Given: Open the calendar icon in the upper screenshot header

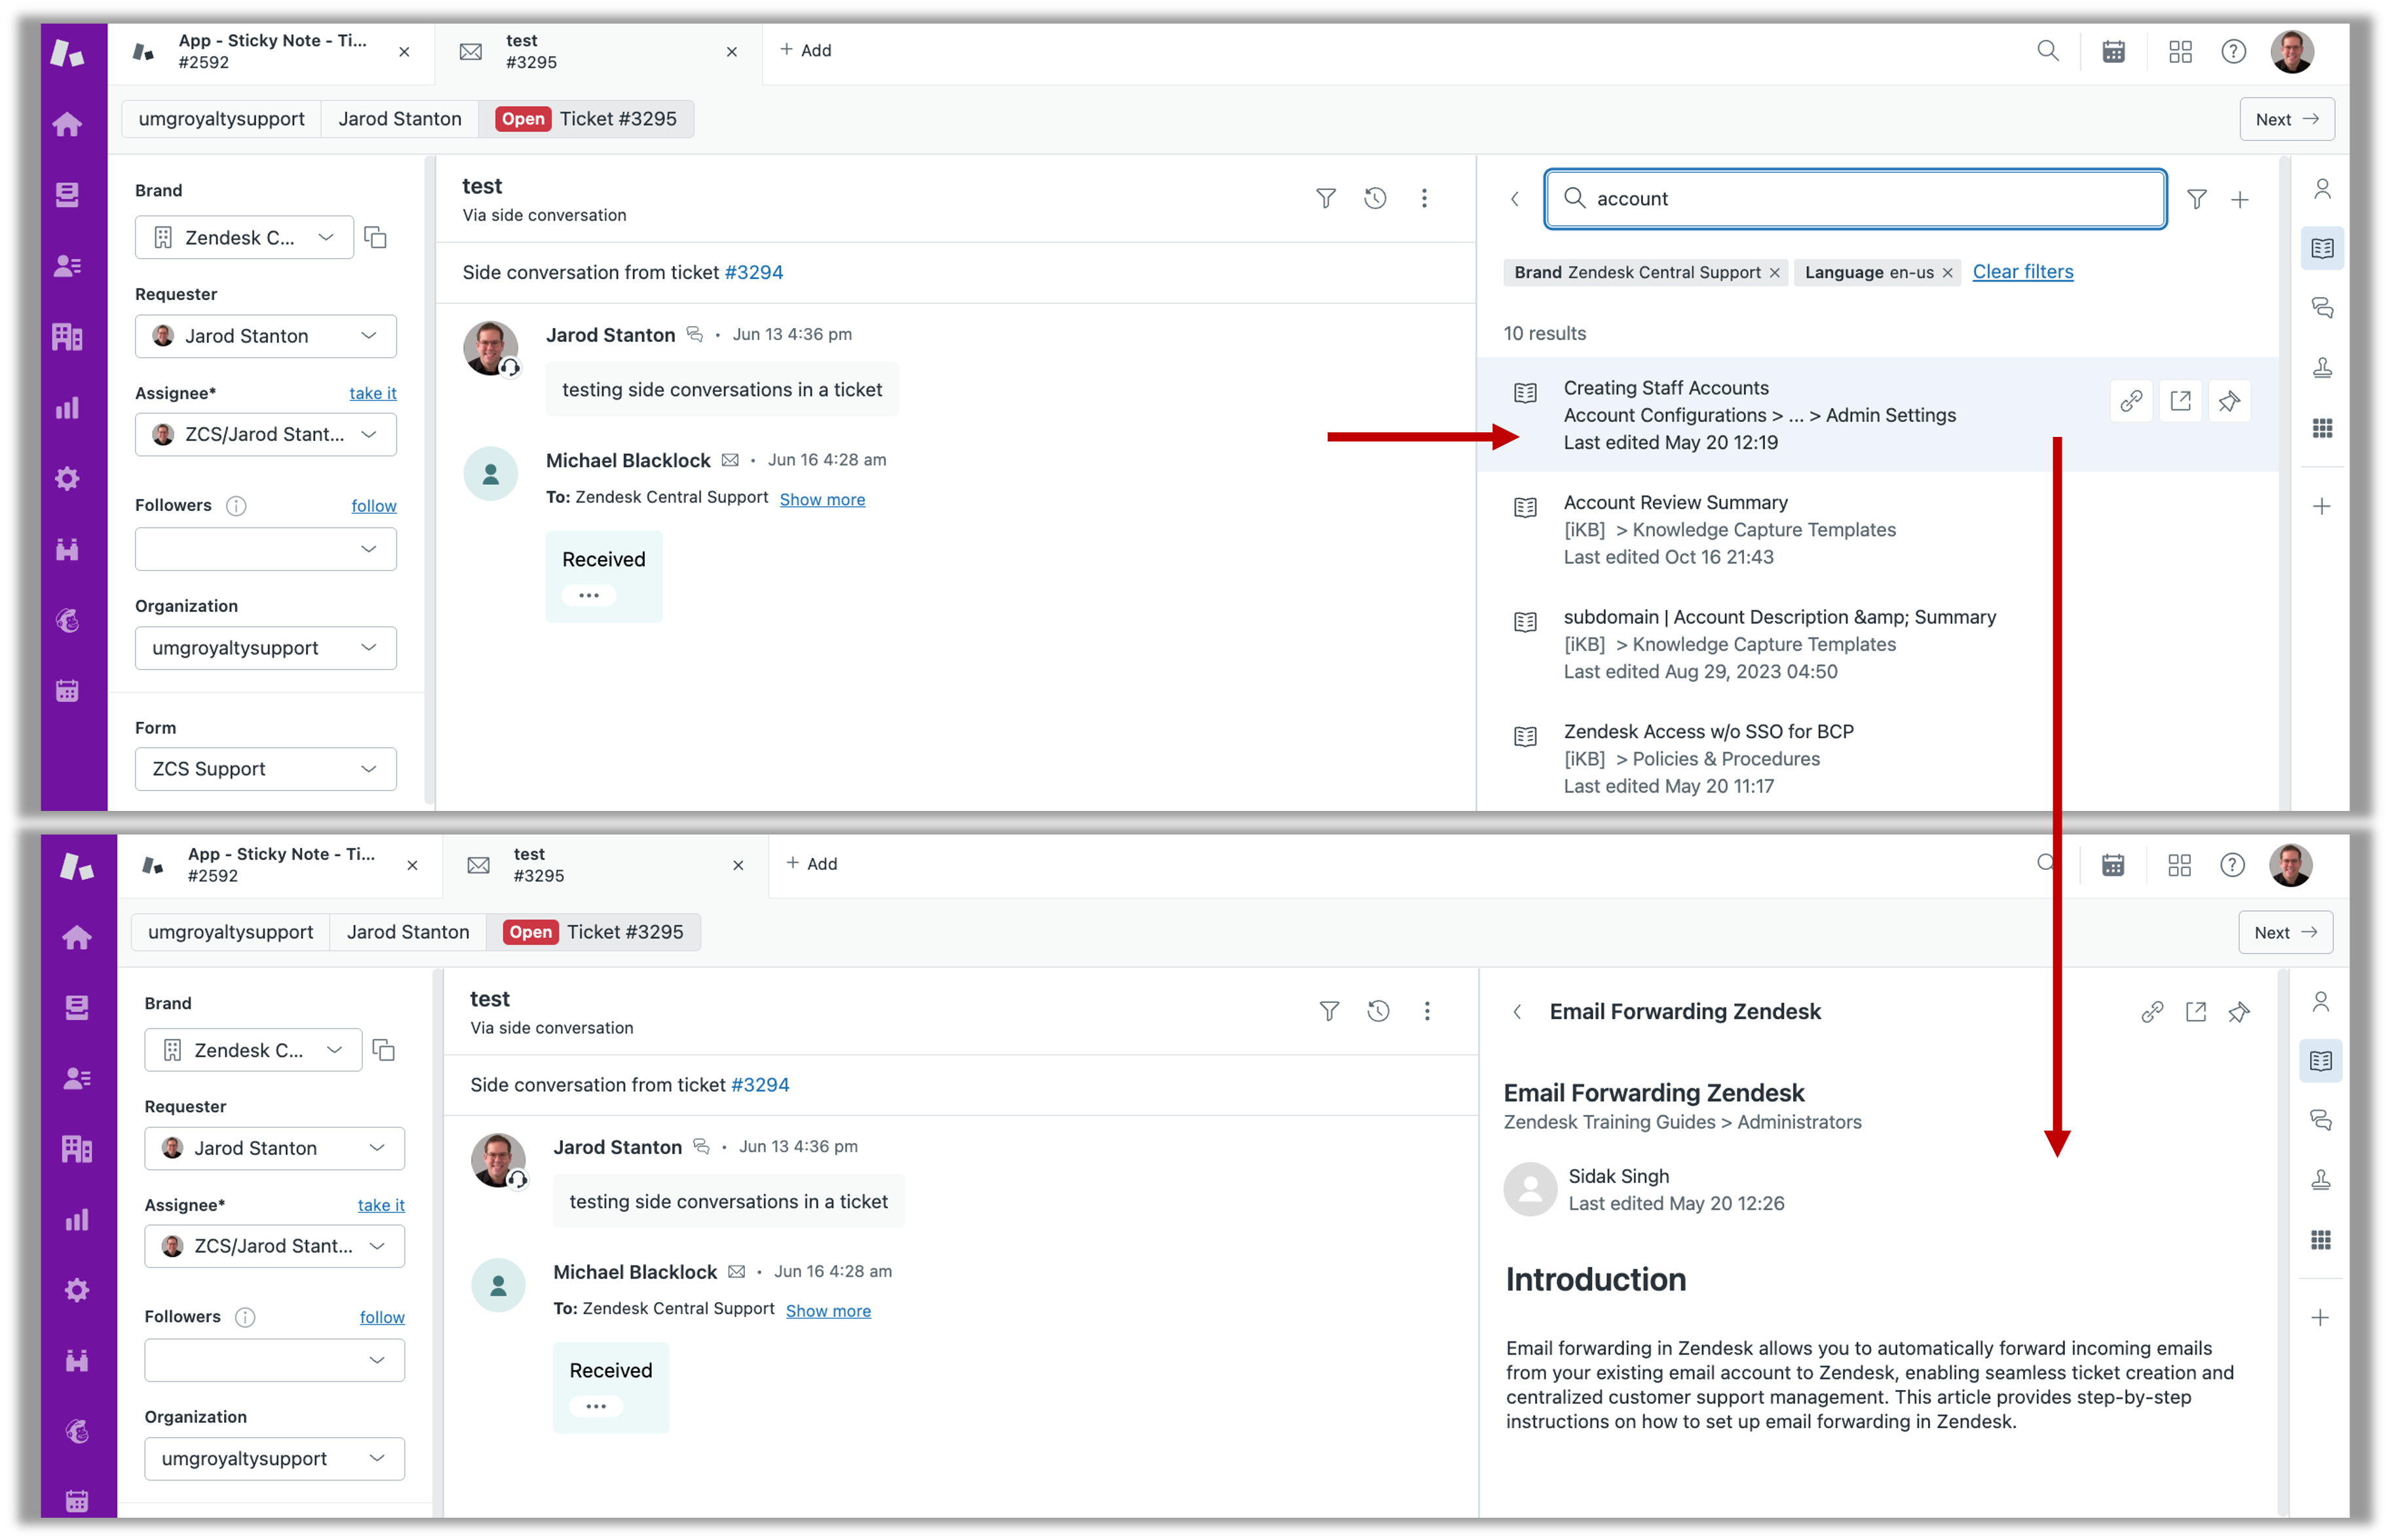Looking at the screenshot, I should pyautogui.click(x=2113, y=51).
